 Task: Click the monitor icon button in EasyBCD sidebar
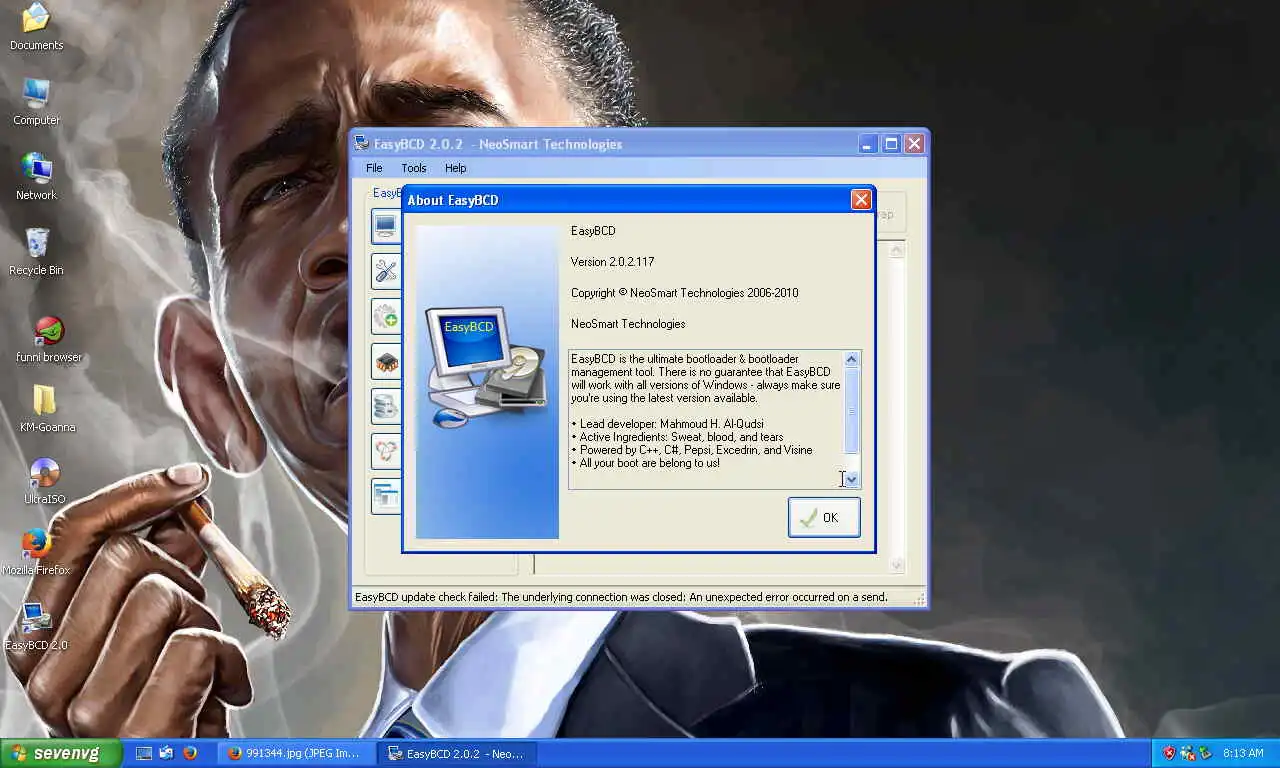[386, 226]
